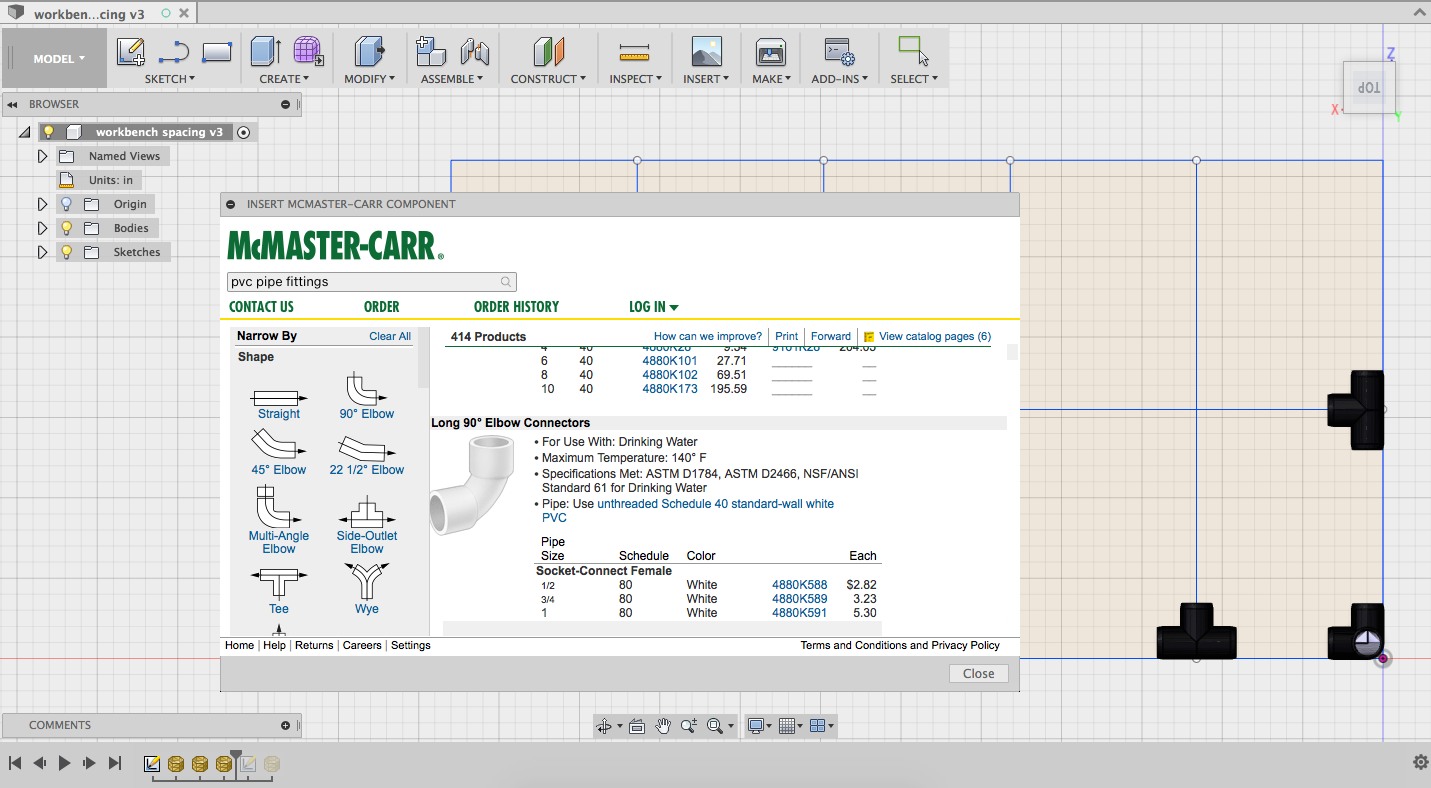
Task: Click the pvc pipe fittings search field
Action: coord(362,282)
